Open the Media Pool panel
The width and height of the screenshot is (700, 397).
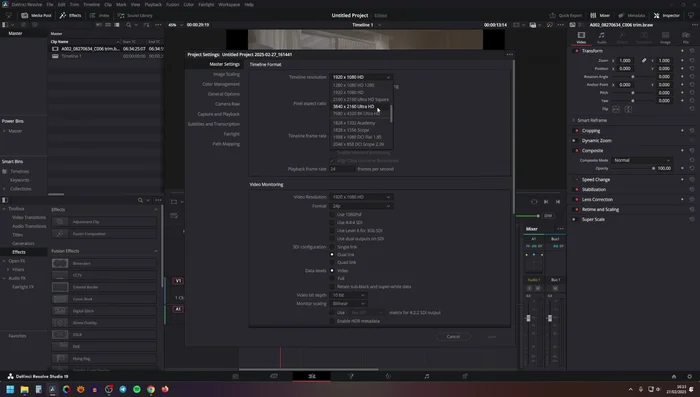coord(36,15)
